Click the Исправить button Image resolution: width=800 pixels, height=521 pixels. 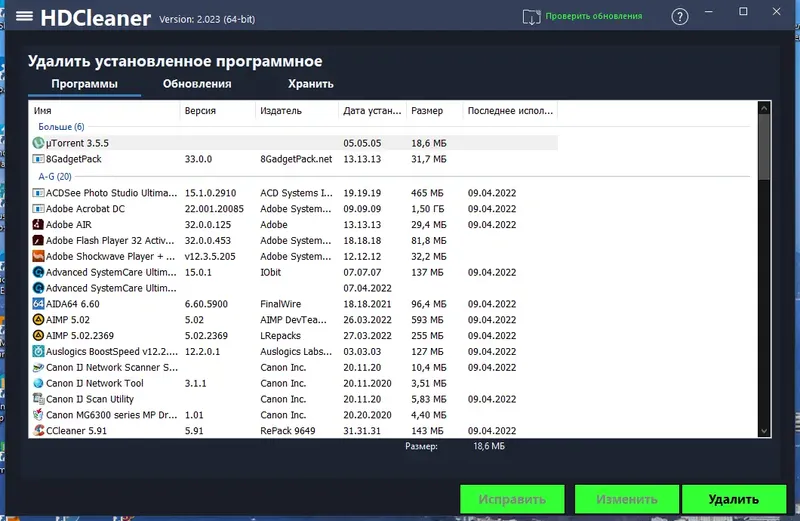click(512, 499)
